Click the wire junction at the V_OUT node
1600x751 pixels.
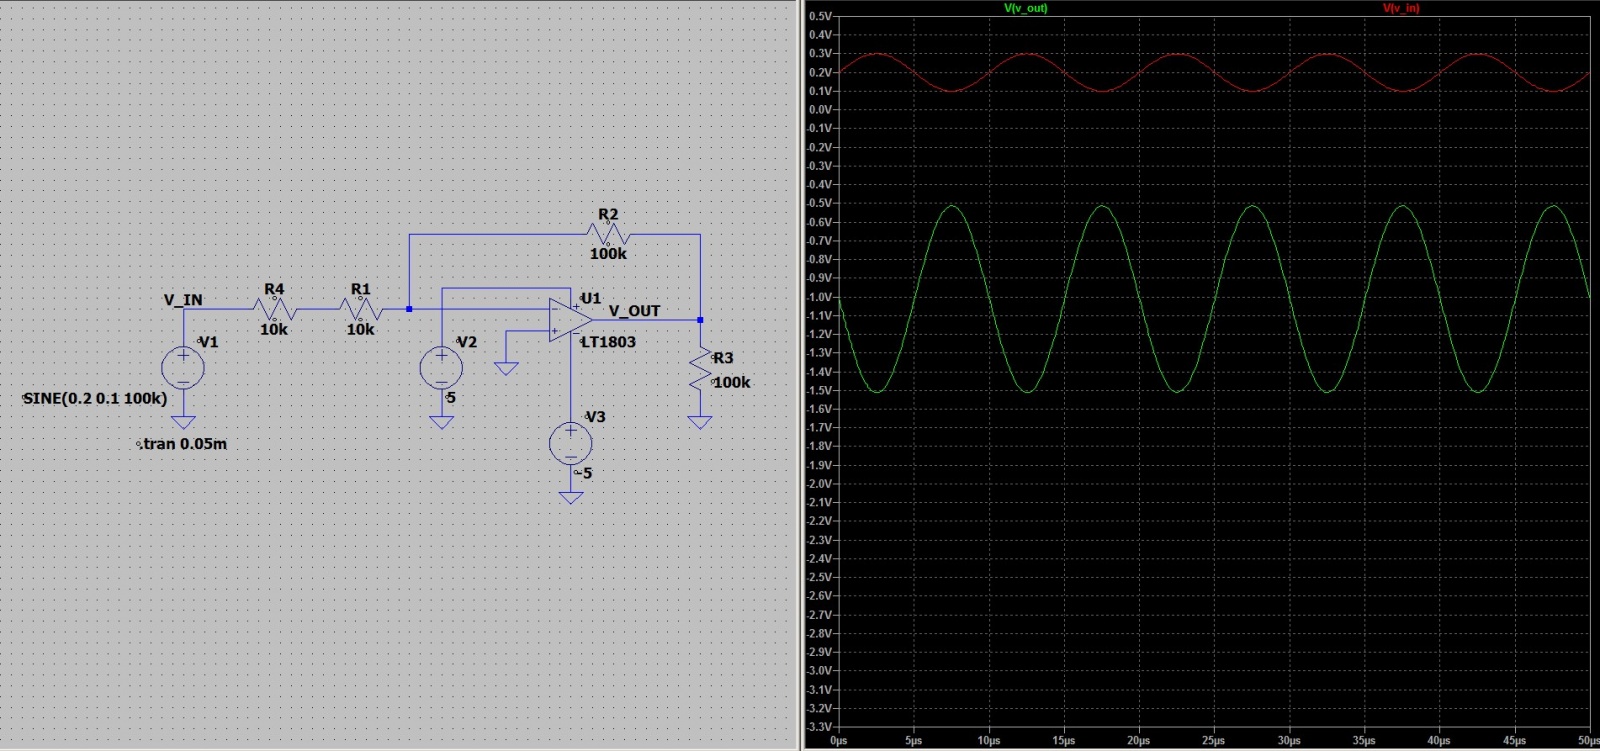point(700,320)
